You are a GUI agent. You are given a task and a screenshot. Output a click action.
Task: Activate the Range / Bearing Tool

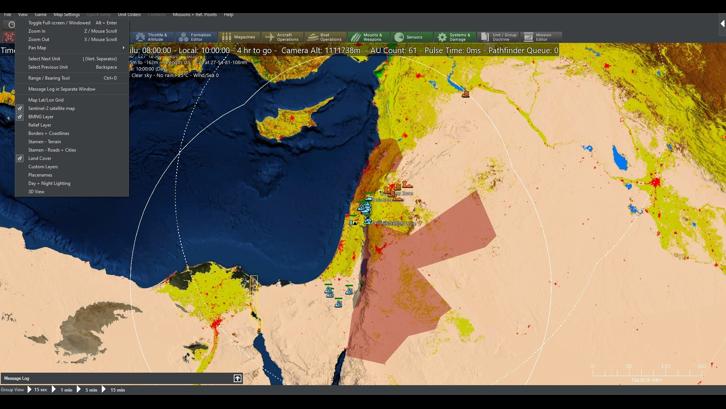click(72, 78)
